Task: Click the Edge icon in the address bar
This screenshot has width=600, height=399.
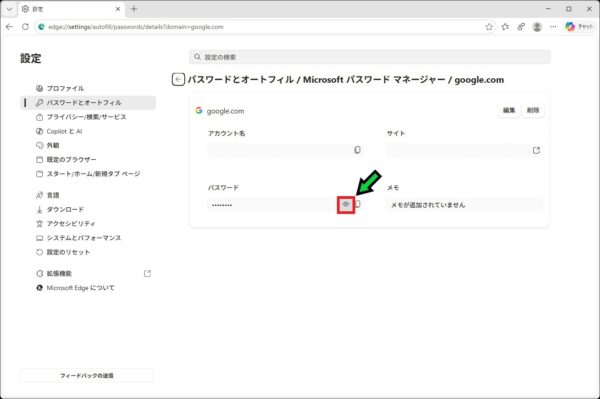Action: click(x=41, y=27)
